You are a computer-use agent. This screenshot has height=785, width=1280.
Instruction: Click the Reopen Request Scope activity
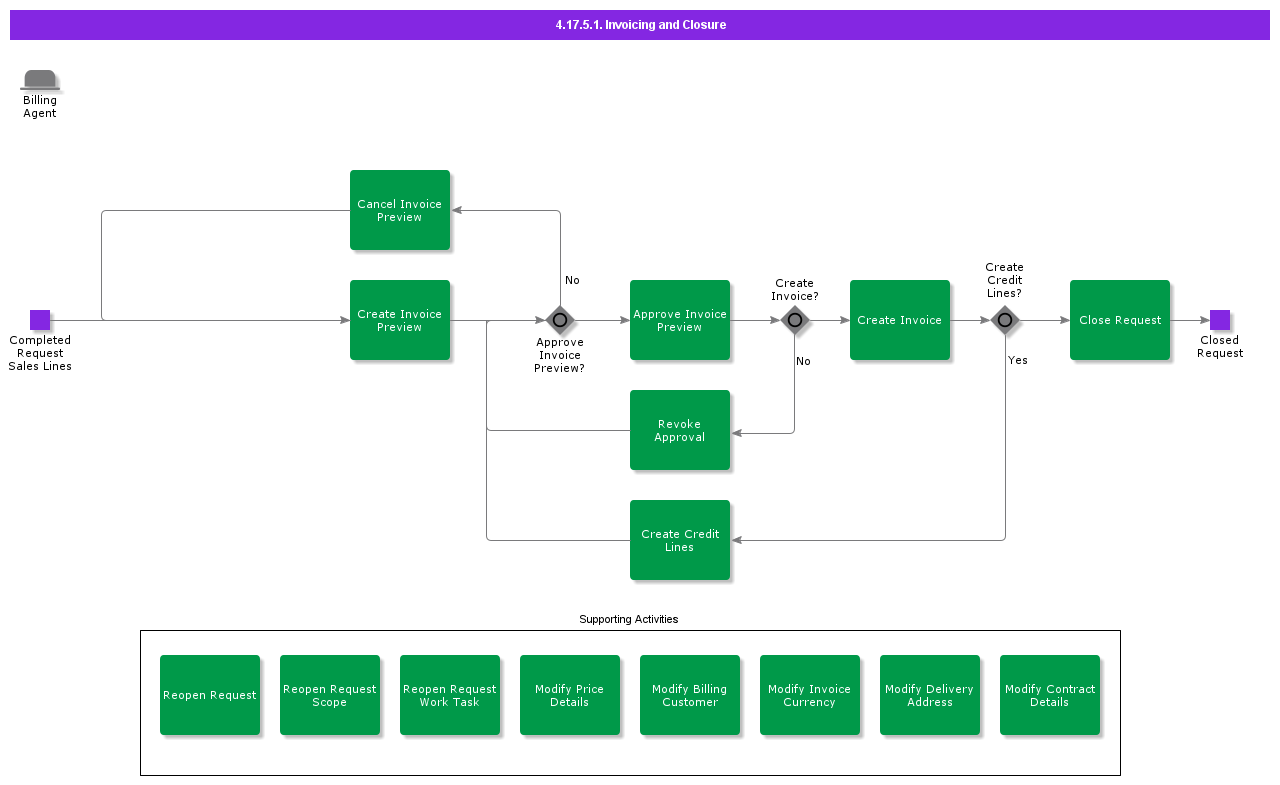[330, 695]
